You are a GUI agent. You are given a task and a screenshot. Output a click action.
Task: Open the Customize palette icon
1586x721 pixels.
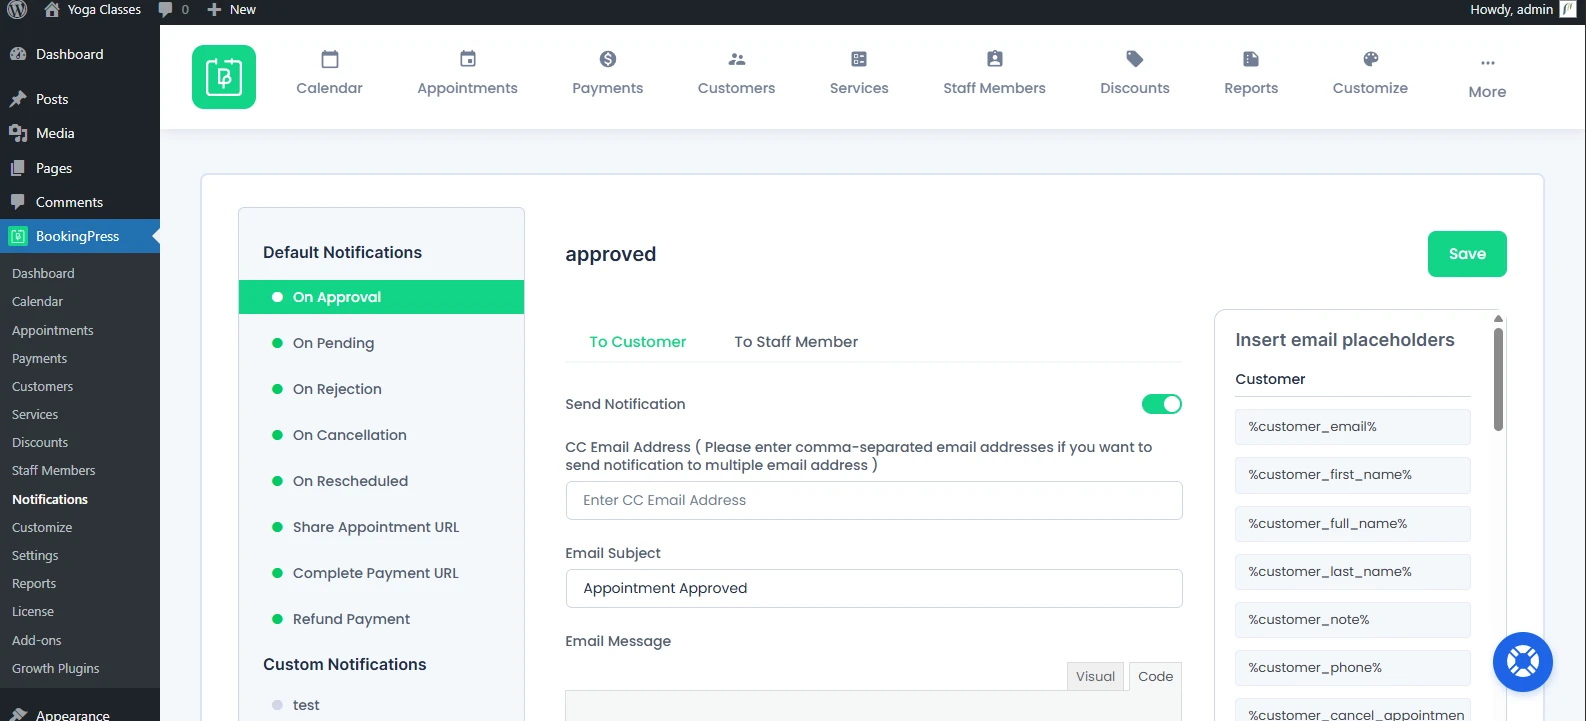coord(1371,59)
